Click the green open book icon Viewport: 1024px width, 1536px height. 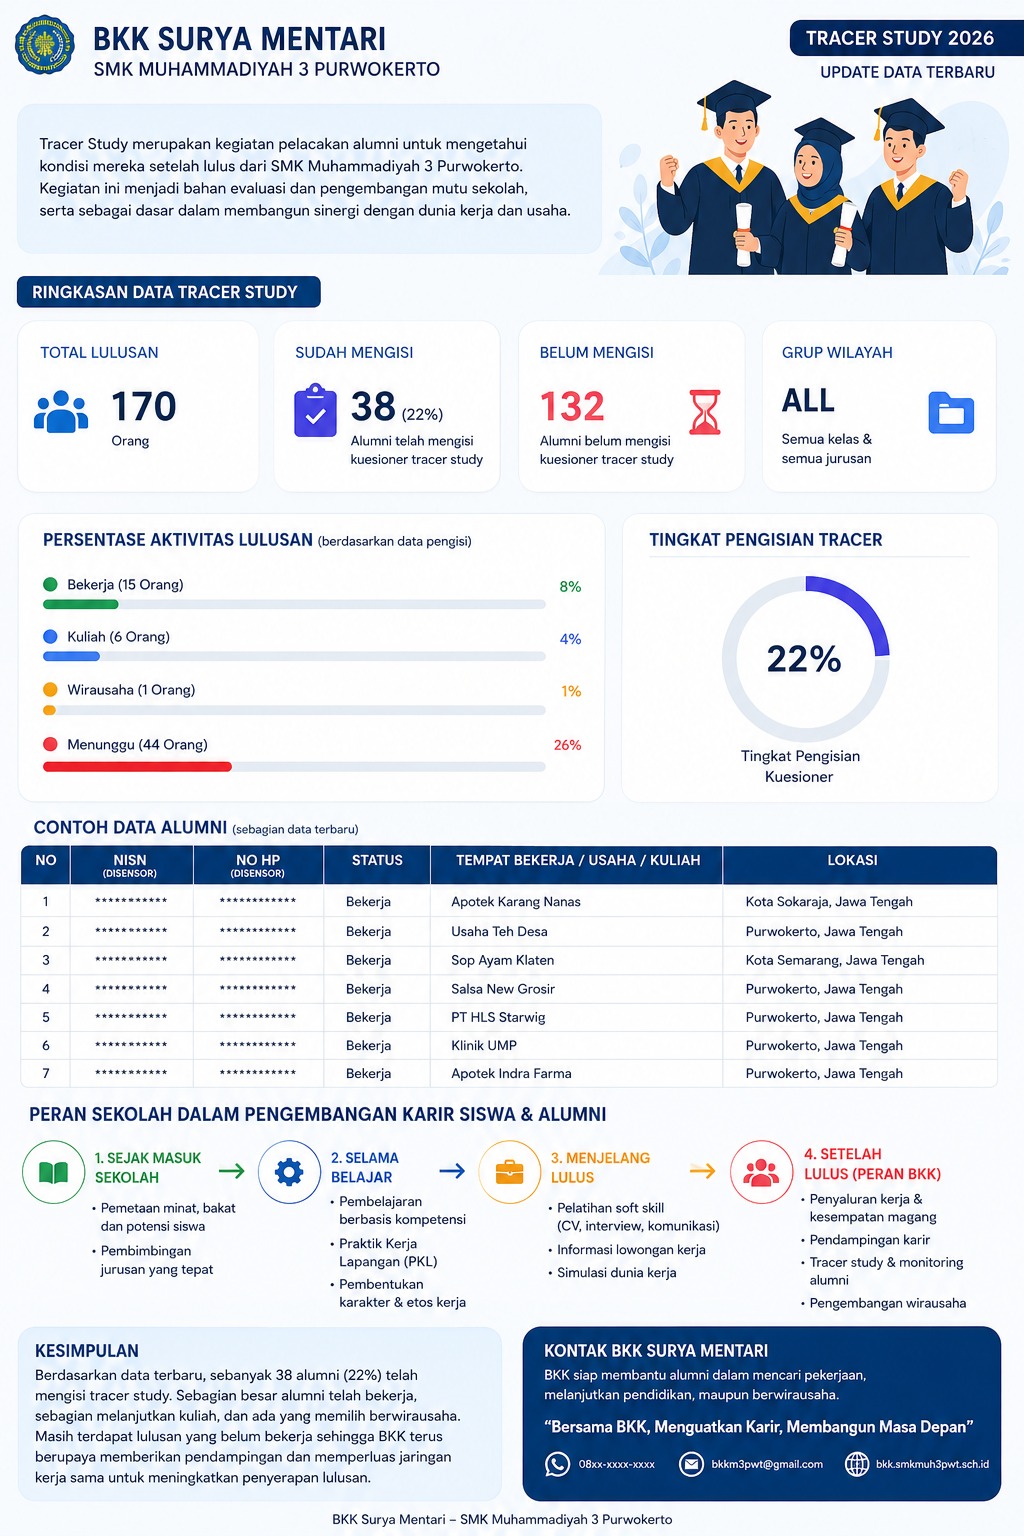(53, 1172)
